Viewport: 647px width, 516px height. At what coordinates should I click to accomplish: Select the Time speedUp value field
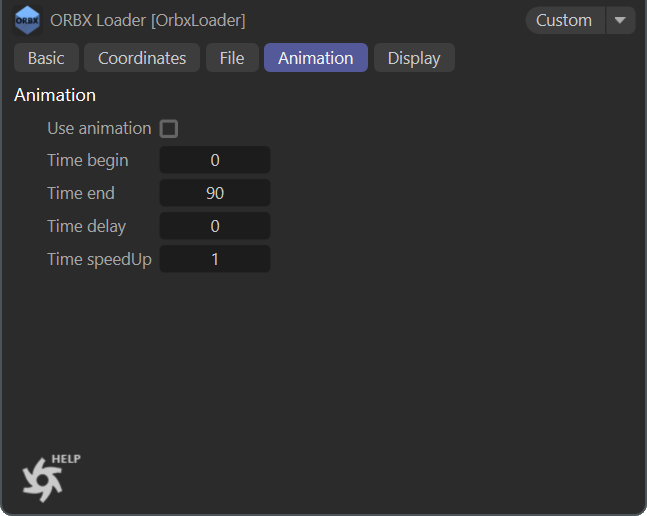point(215,259)
